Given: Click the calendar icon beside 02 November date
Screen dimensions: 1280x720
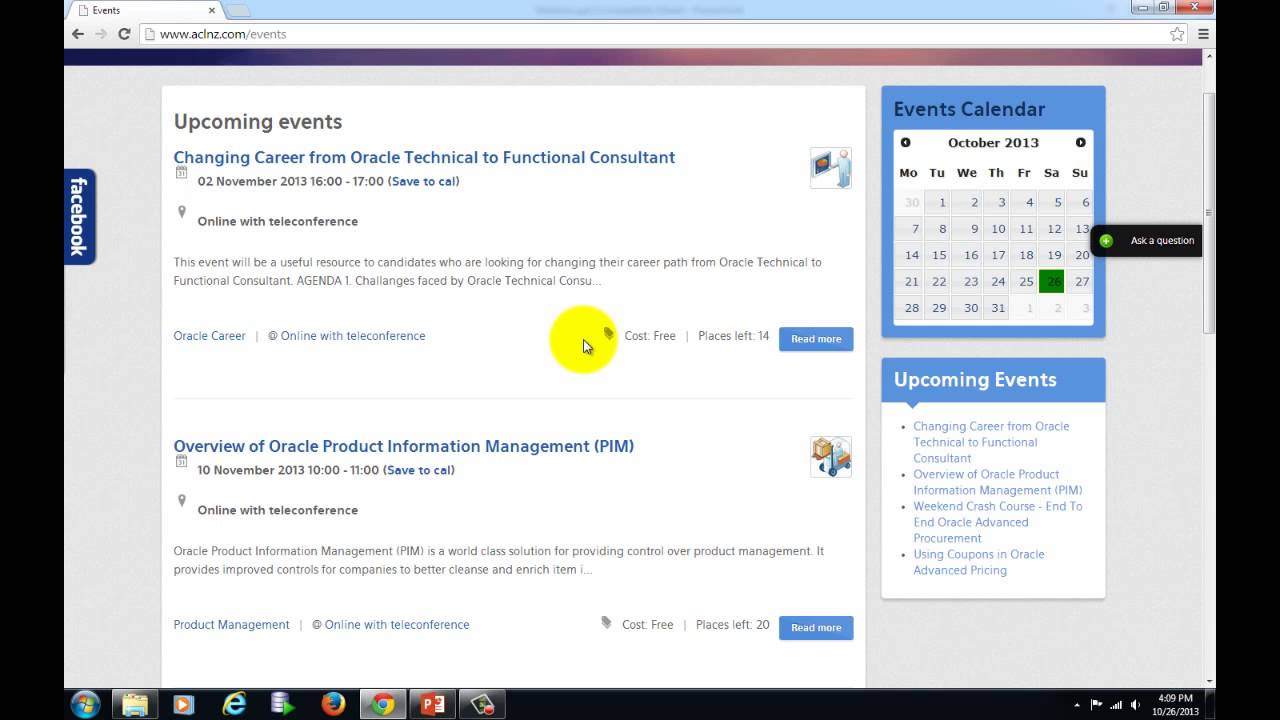Looking at the screenshot, I should pyautogui.click(x=181, y=172).
